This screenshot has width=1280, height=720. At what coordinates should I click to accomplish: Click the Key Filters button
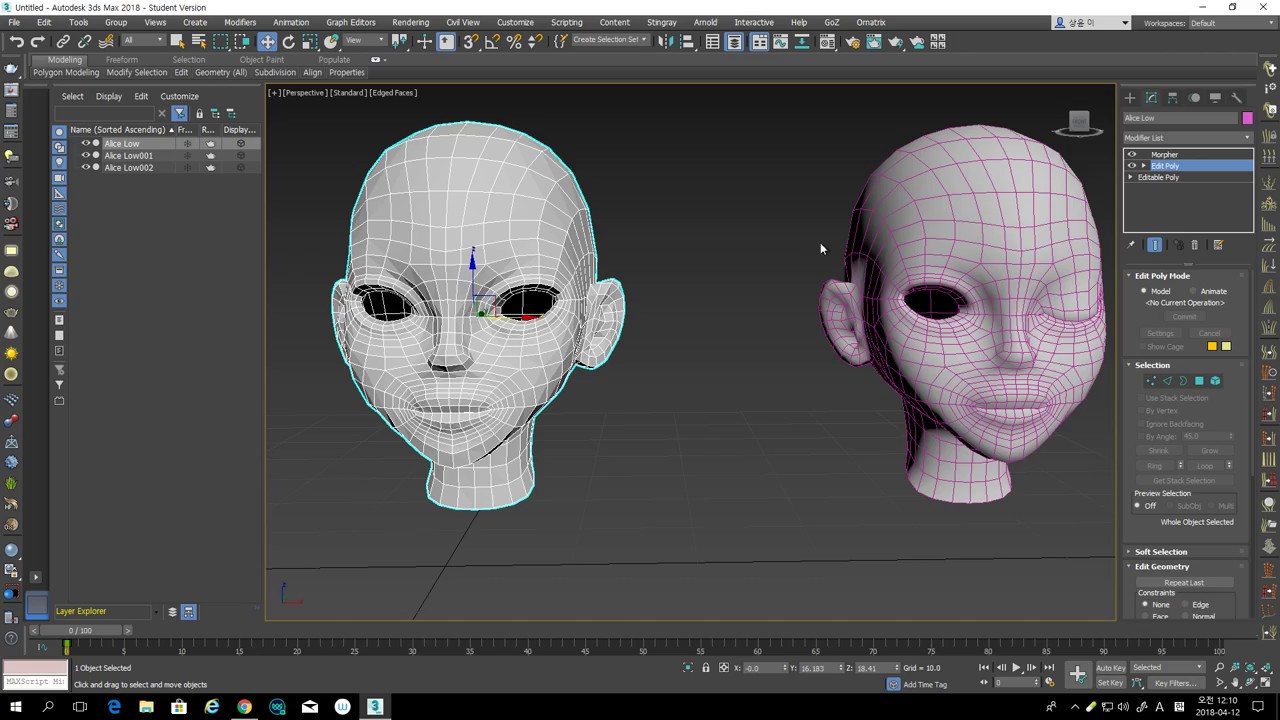[1175, 683]
